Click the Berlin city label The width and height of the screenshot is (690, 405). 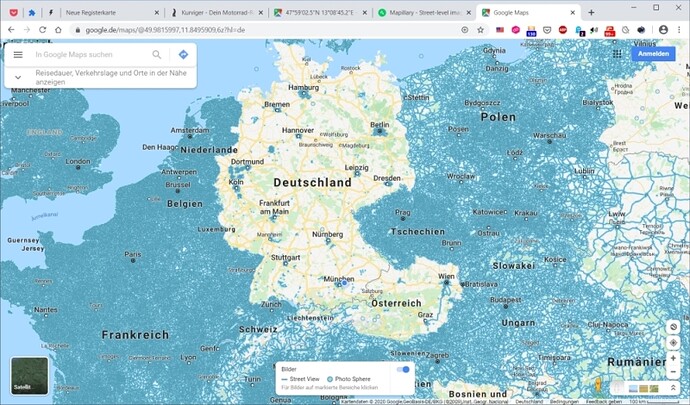(x=380, y=125)
